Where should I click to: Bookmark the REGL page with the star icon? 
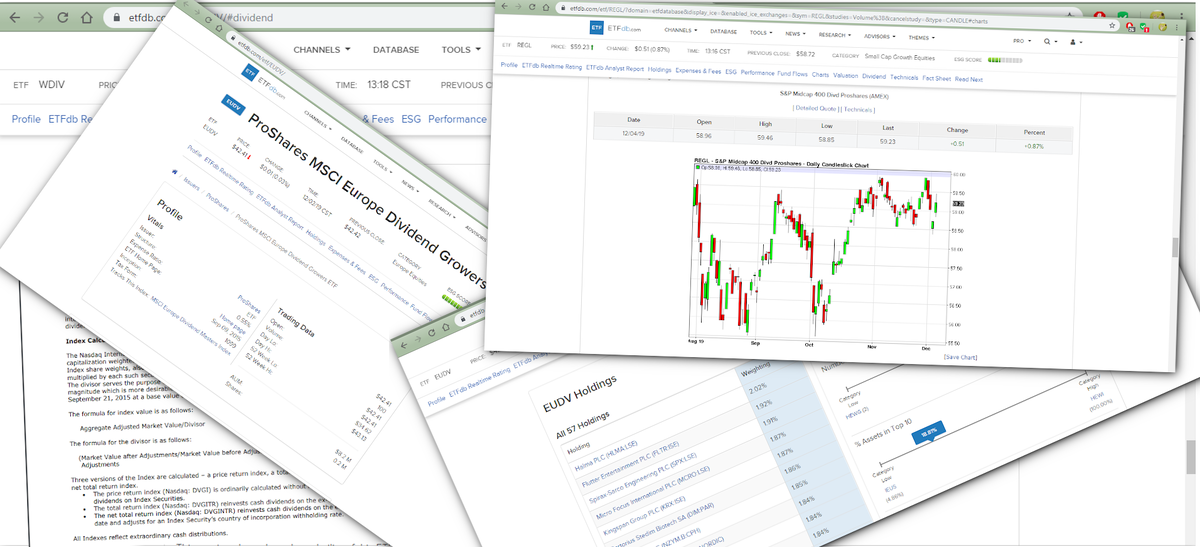pos(1111,25)
